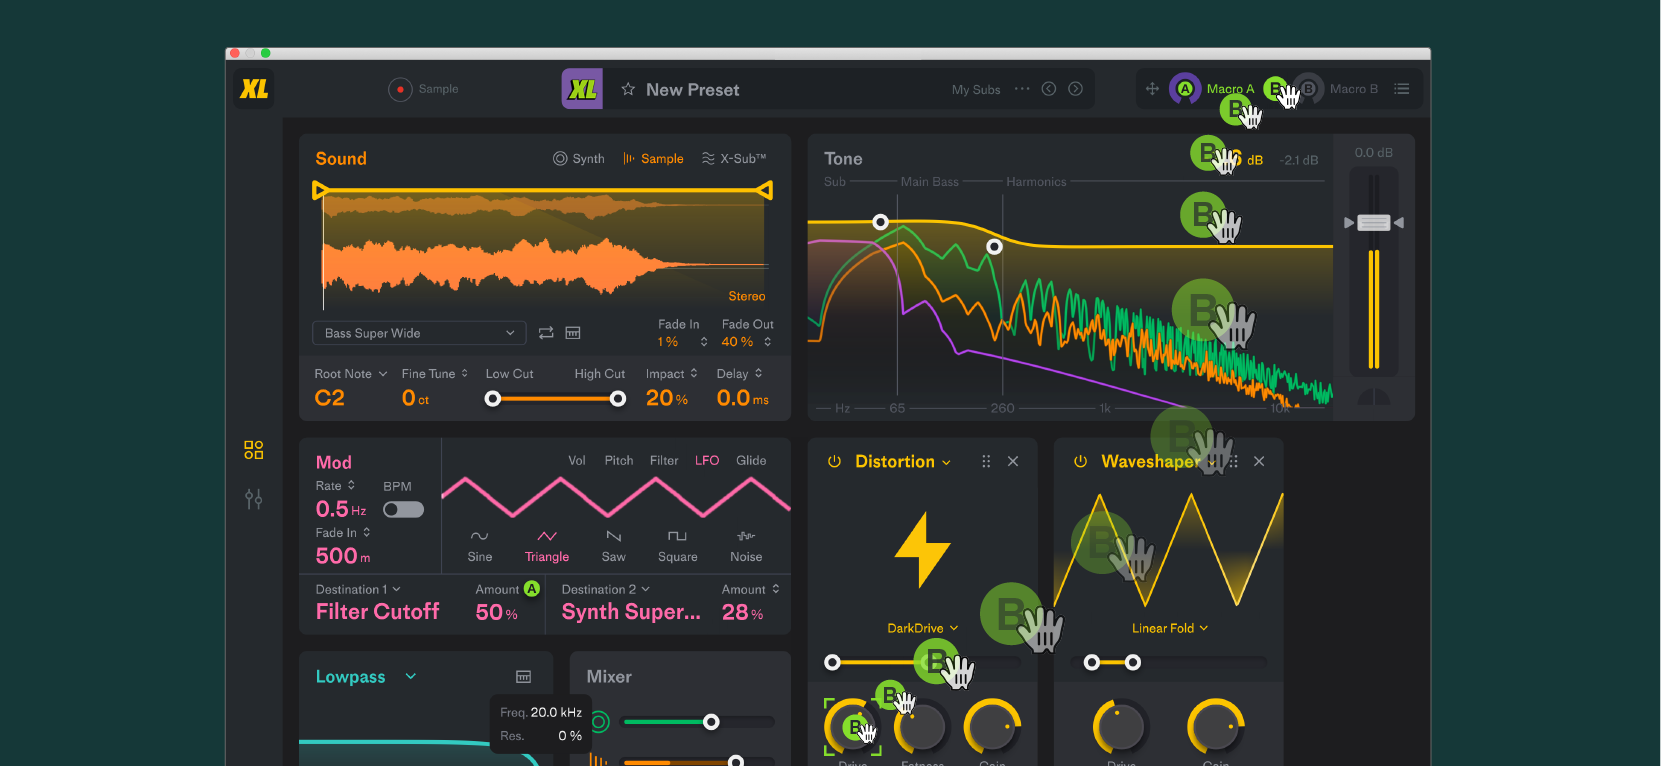Click the move crosshair icon beside Macro A
Image resolution: width=1661 pixels, height=766 pixels.
click(1152, 88)
